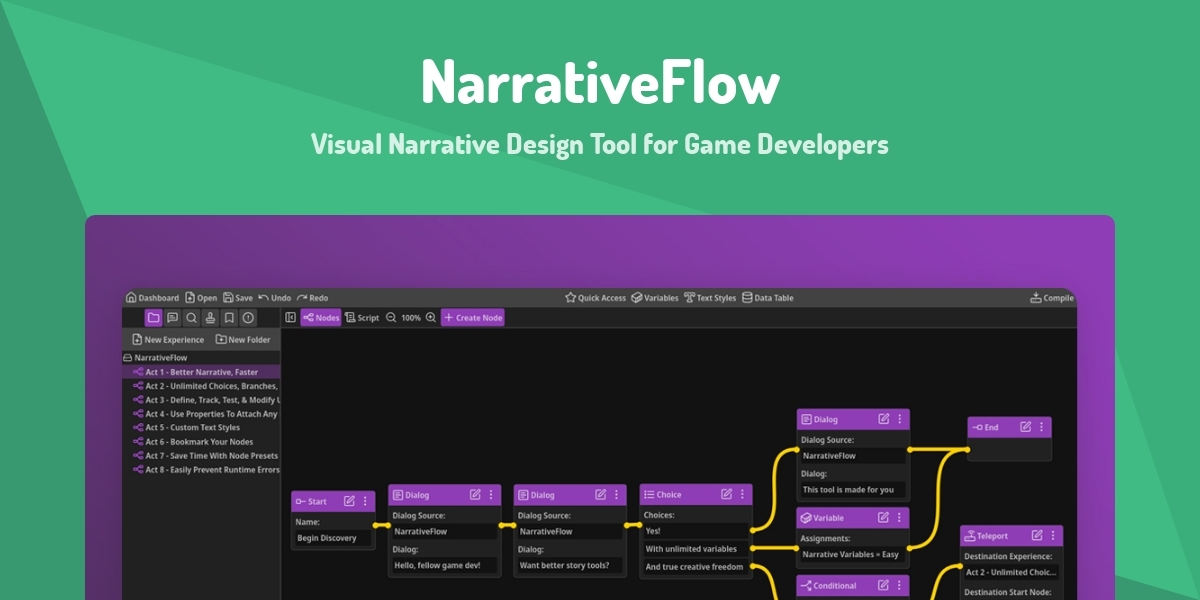
Task: Select Act 4 - Use Properties experience
Action: [201, 414]
